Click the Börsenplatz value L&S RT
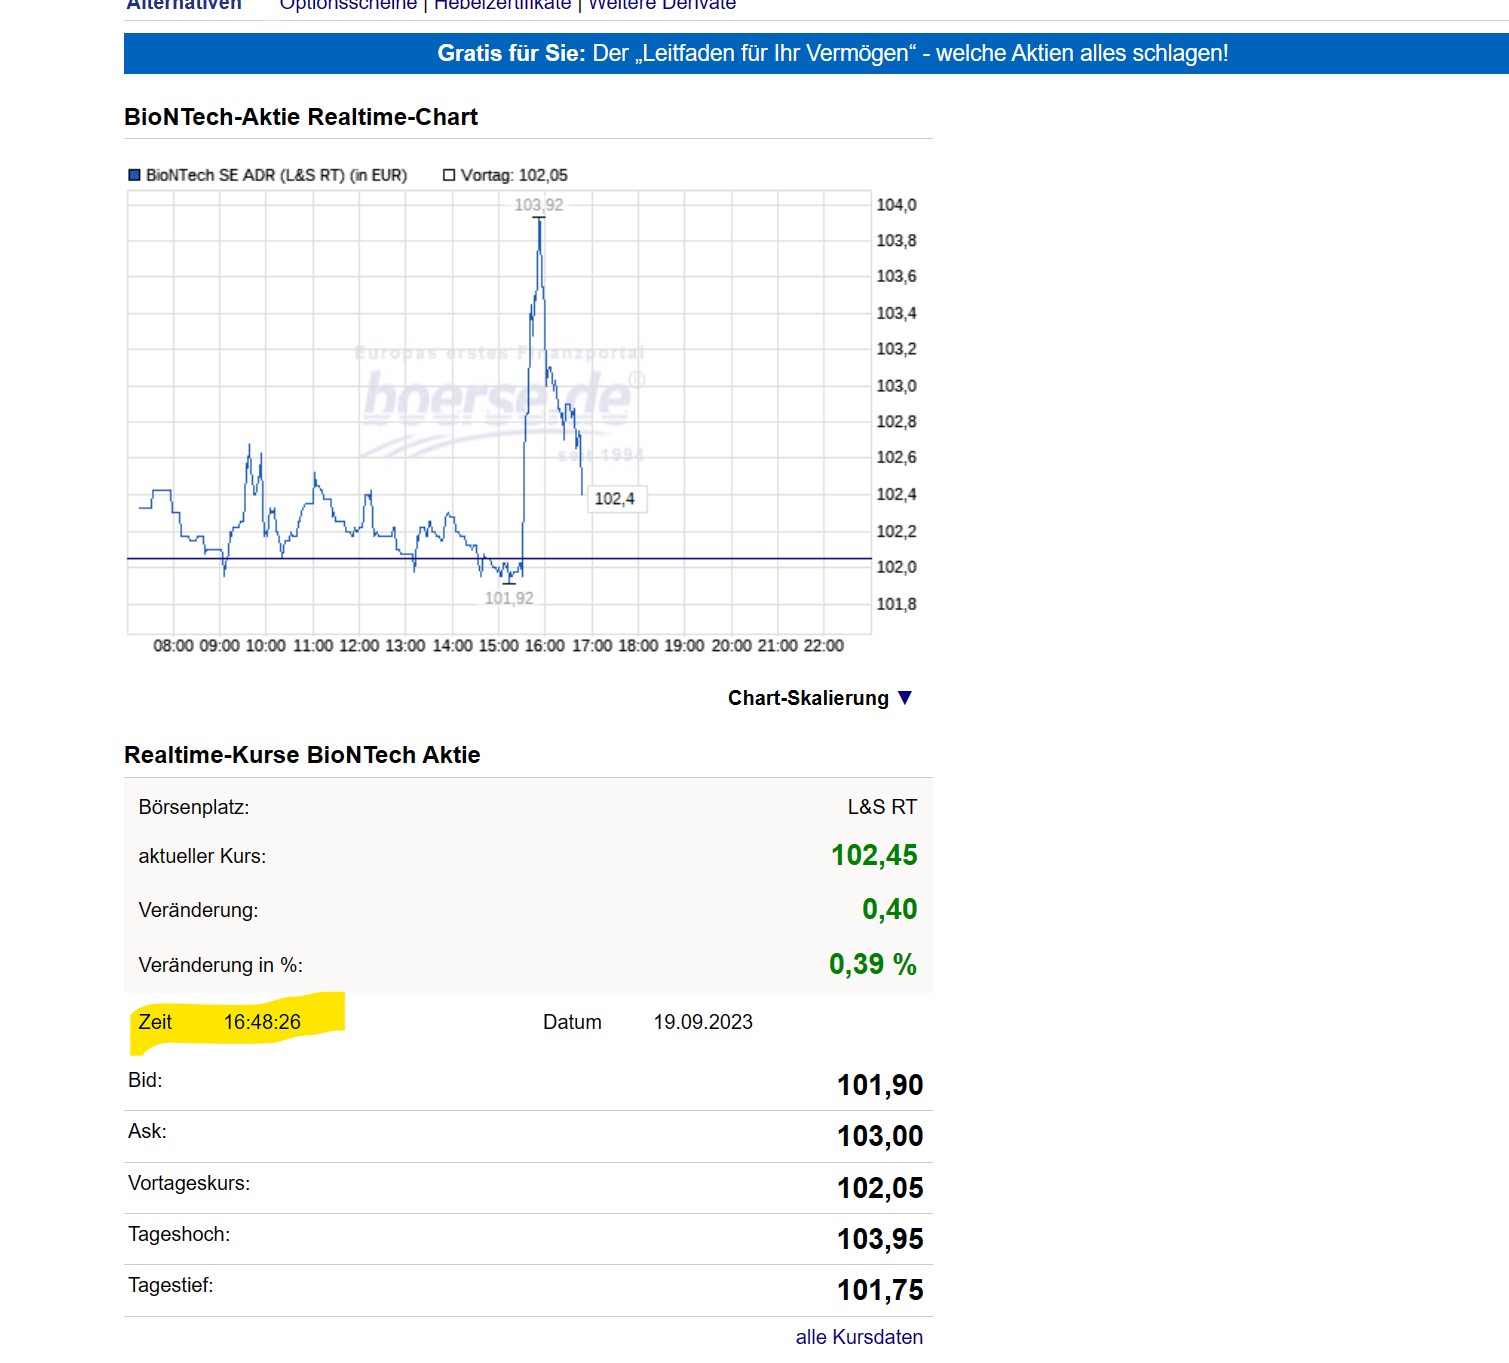 (882, 807)
